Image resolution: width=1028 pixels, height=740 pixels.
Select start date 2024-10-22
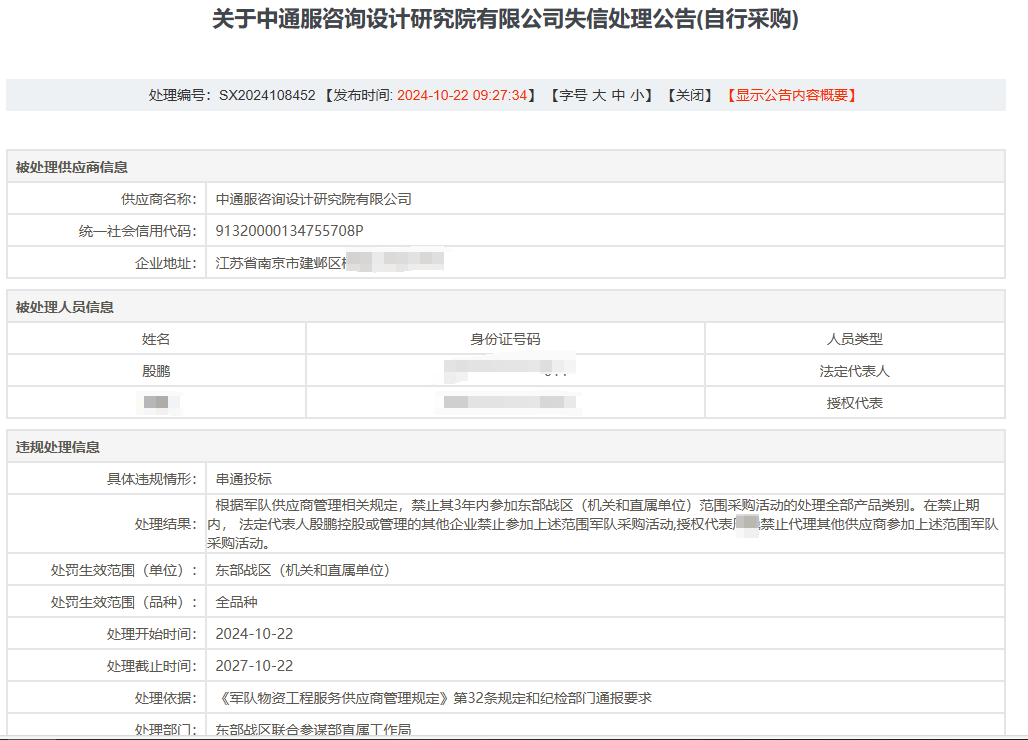pos(254,634)
